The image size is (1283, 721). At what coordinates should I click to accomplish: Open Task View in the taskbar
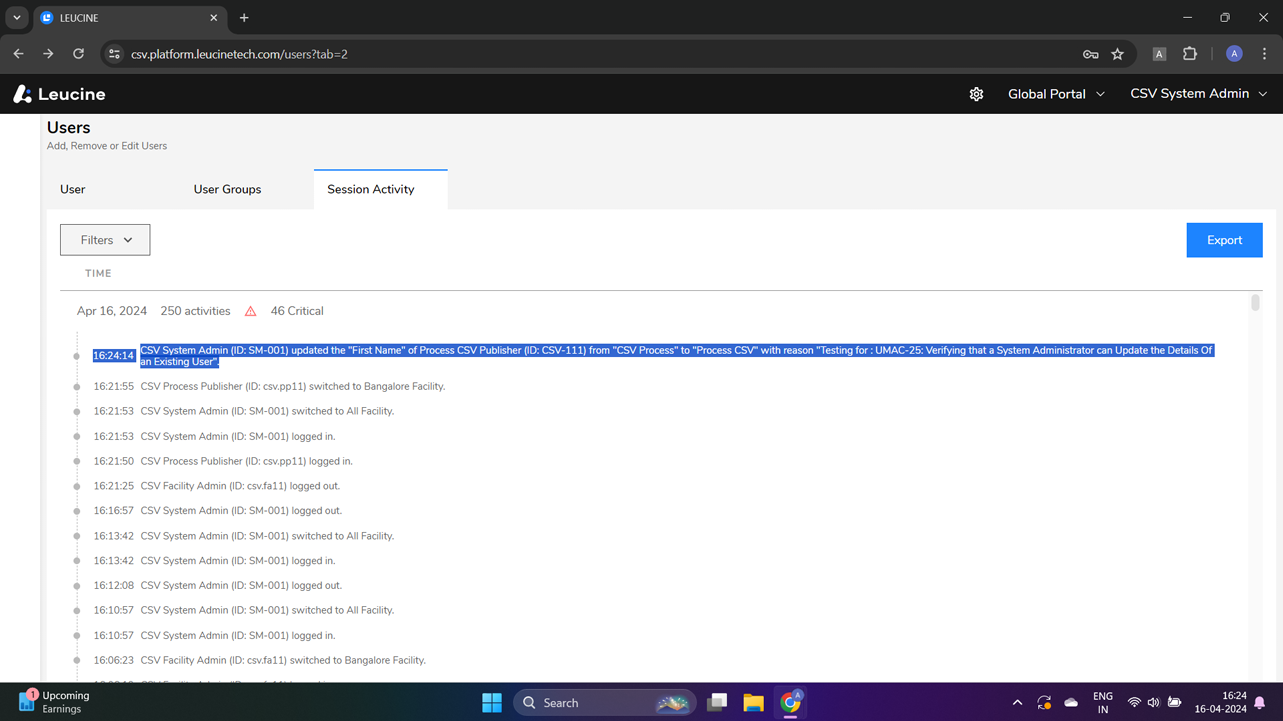tap(717, 703)
